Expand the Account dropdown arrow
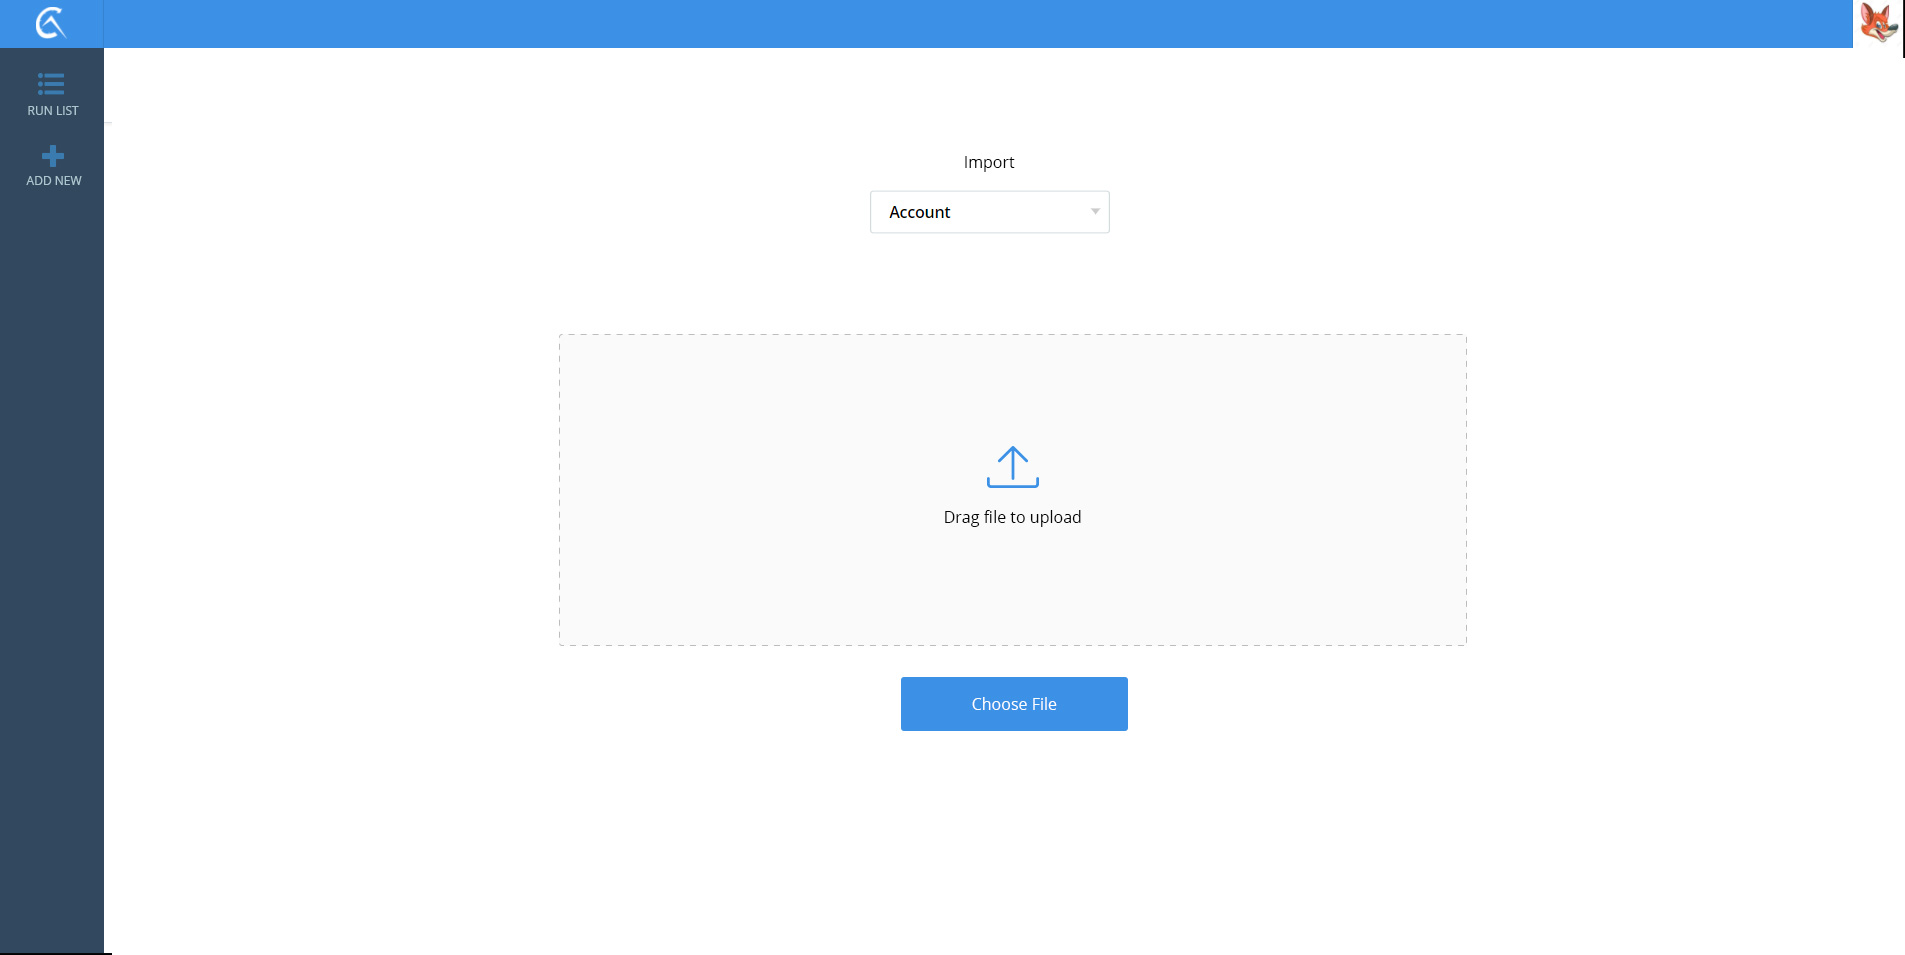The height and width of the screenshot is (955, 1905). [x=1095, y=212]
